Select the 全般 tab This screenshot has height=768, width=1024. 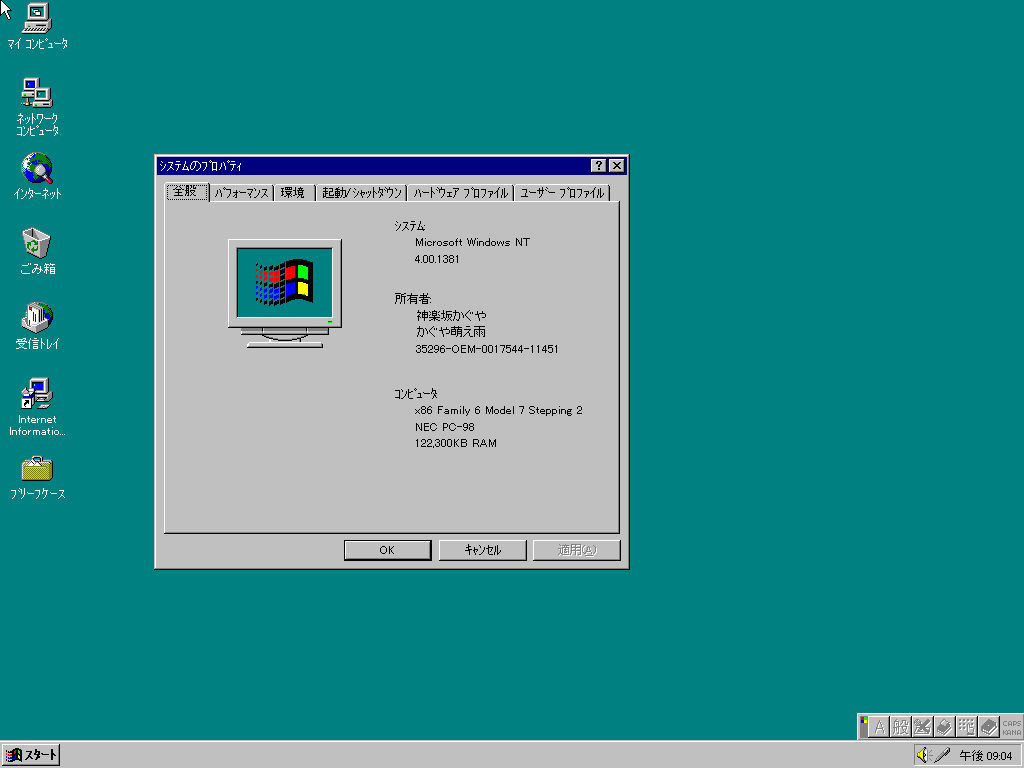tap(187, 191)
